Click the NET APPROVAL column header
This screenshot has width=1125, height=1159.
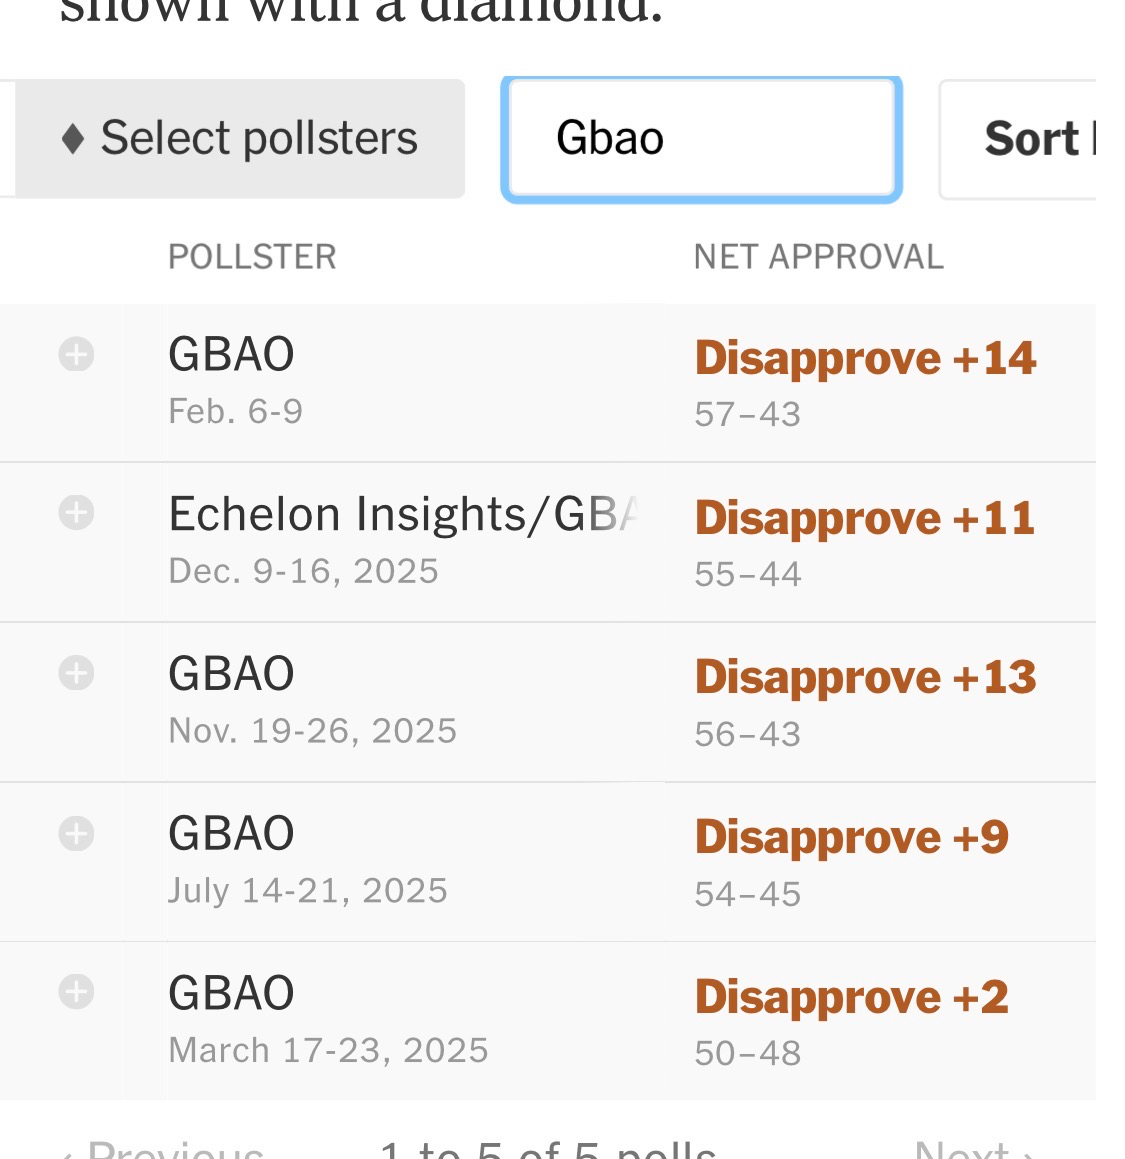pos(818,257)
